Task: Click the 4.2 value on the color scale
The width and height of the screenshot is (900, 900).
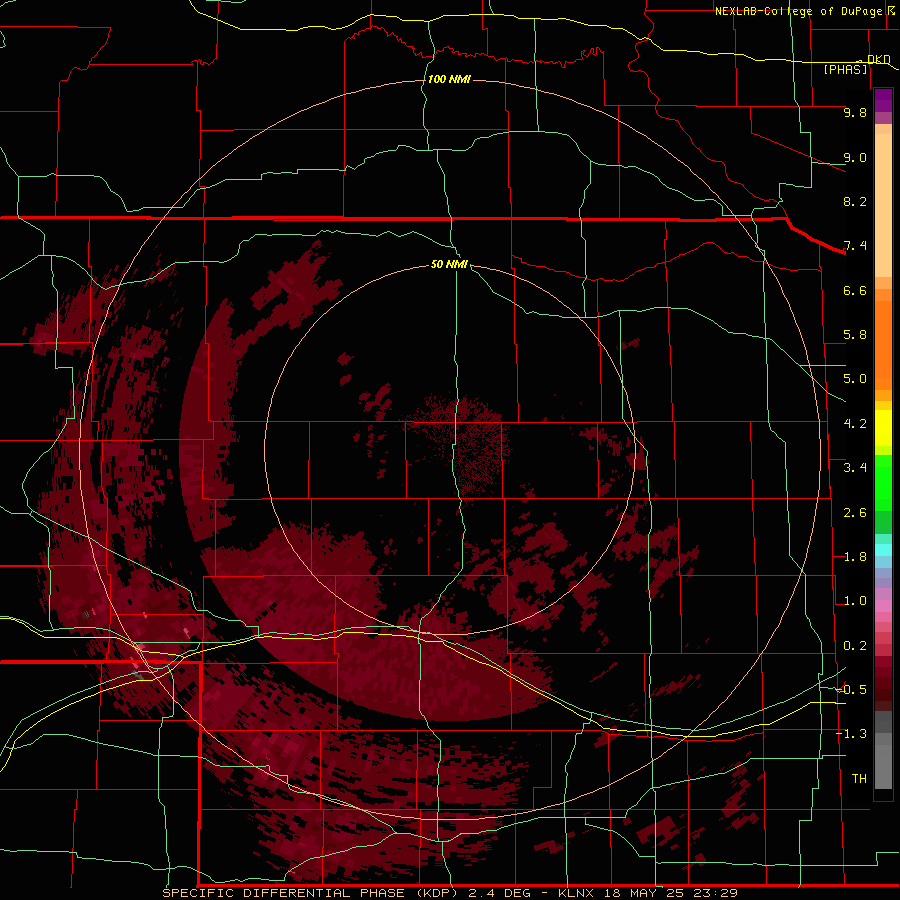Action: (855, 424)
